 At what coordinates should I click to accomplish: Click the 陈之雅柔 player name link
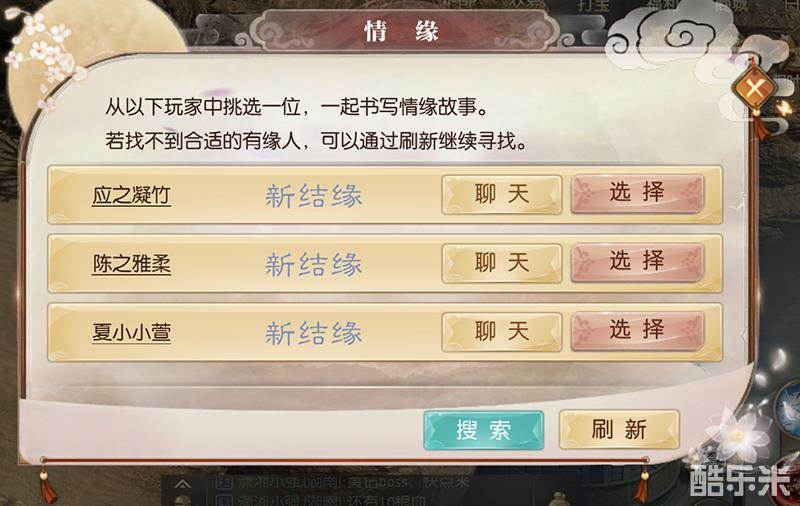tap(131, 264)
